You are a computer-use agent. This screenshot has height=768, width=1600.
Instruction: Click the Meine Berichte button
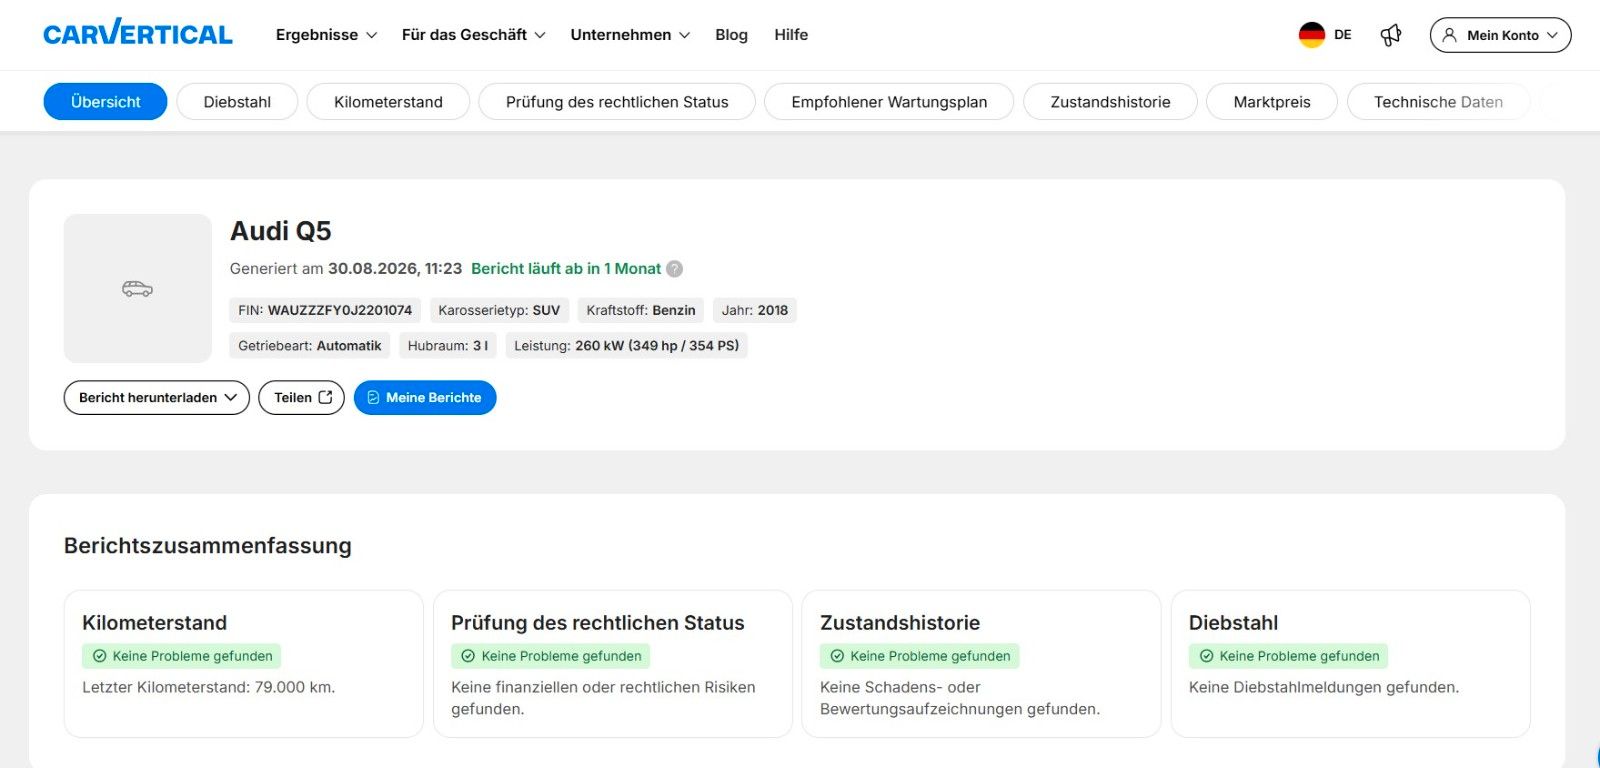coord(425,397)
